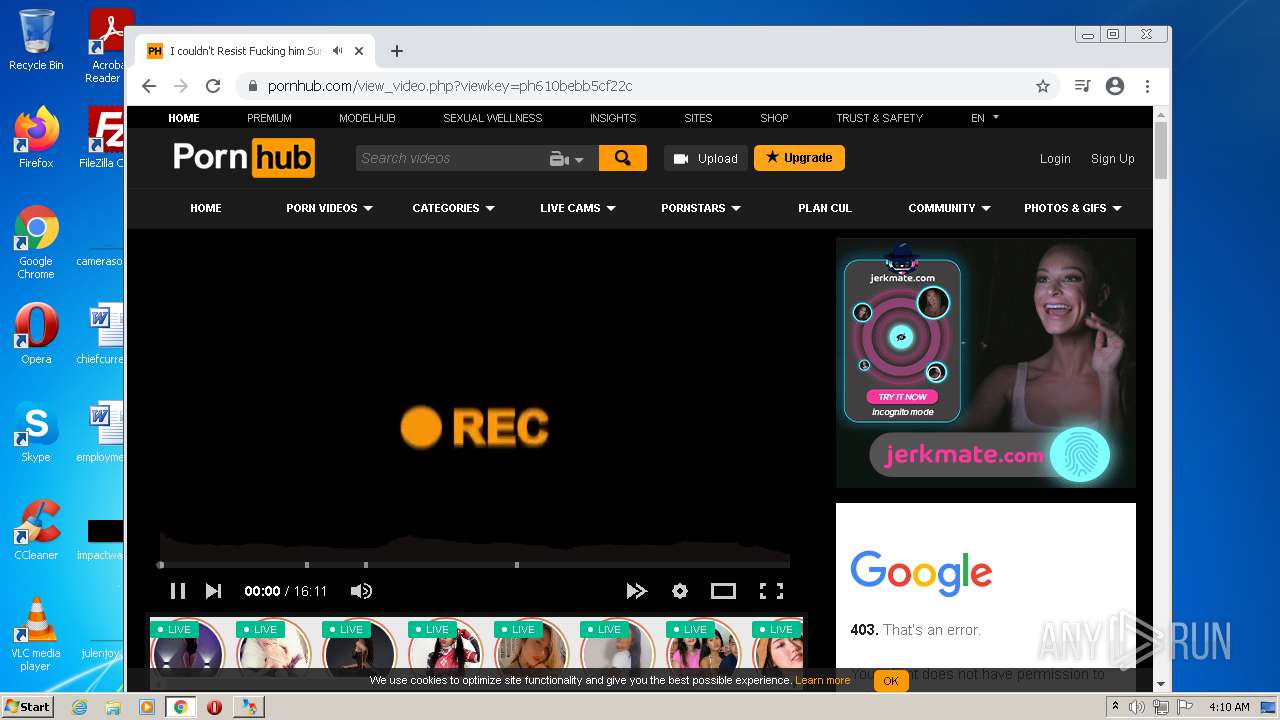
Task: Click the fast-forward double arrow in player
Action: click(x=636, y=591)
